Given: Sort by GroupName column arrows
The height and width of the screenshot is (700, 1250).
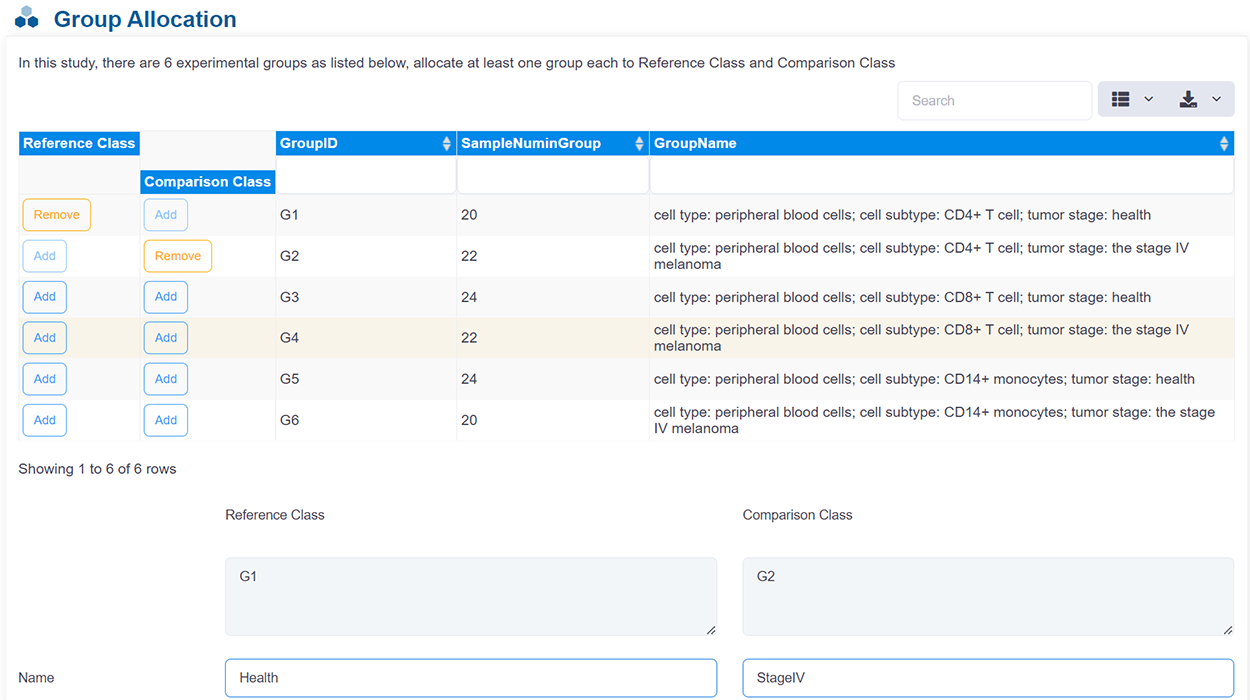Looking at the screenshot, I should point(1223,144).
